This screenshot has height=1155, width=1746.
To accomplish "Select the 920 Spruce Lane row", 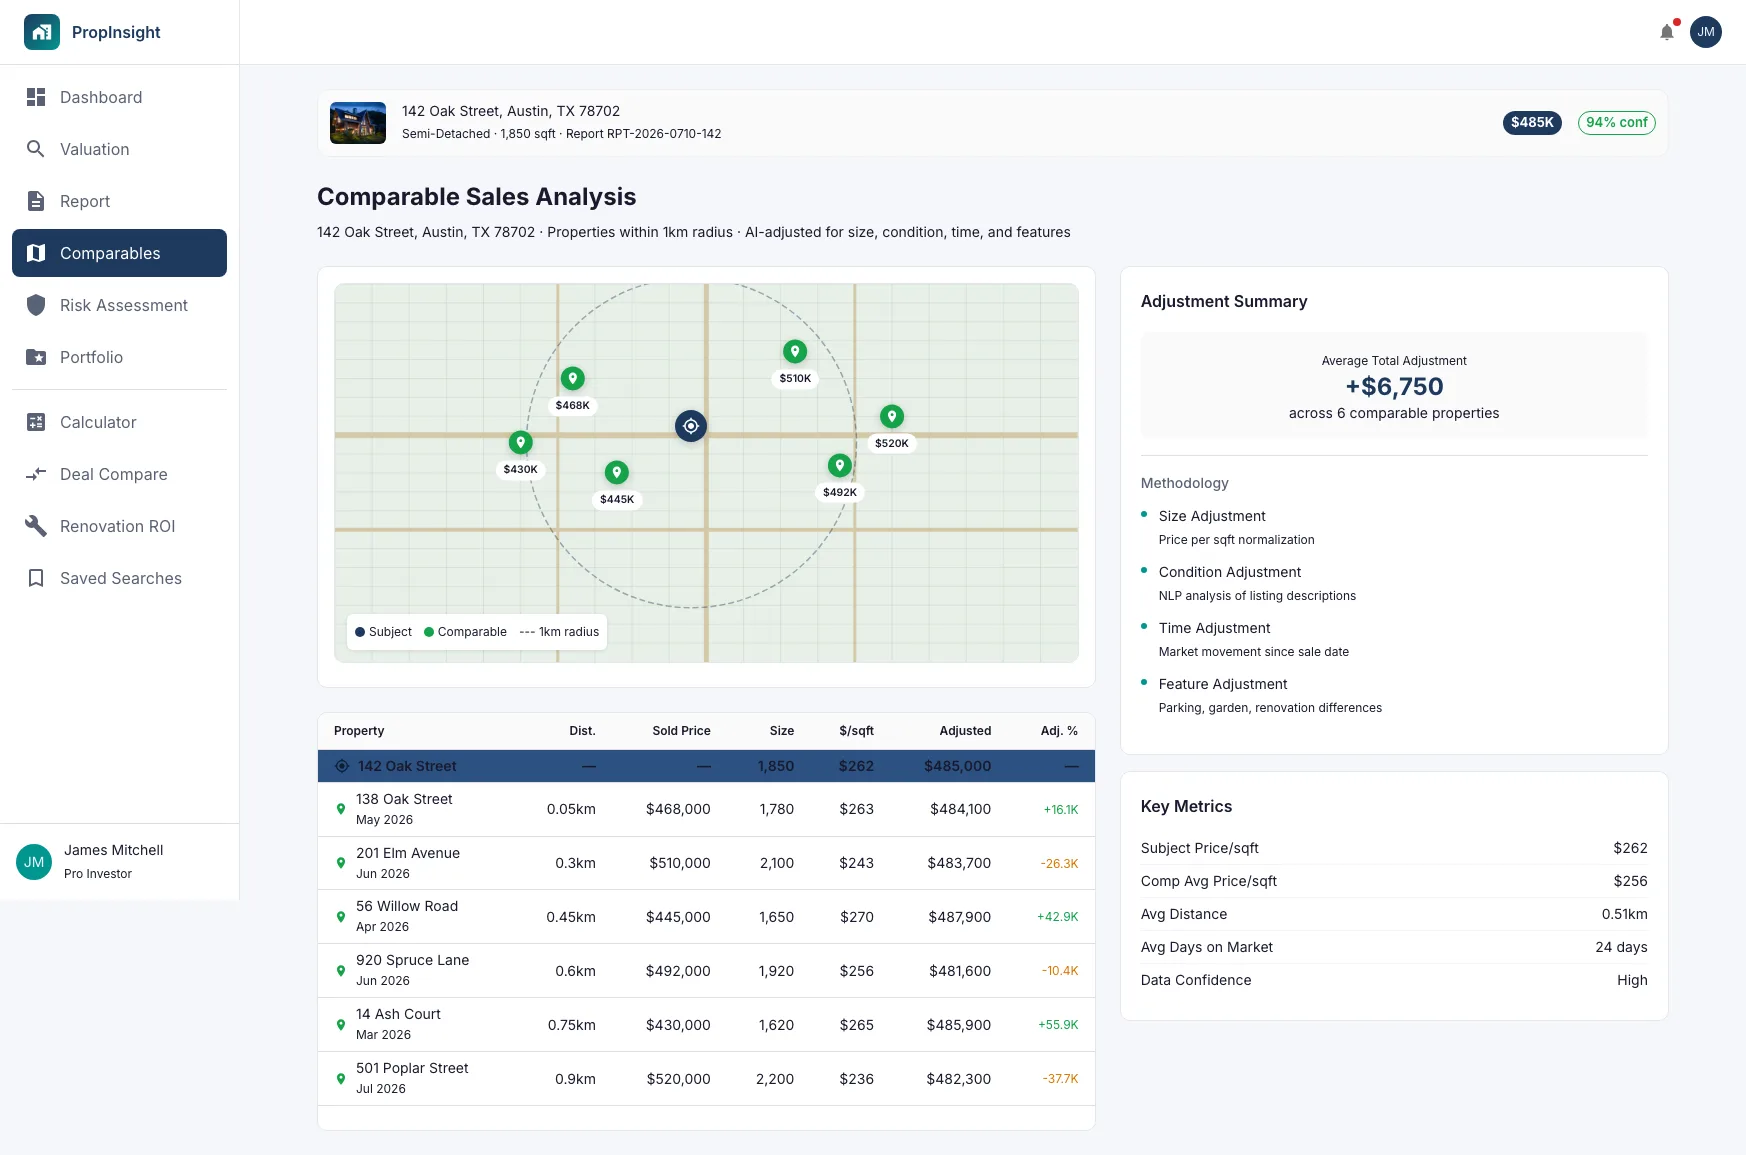I will pos(706,971).
